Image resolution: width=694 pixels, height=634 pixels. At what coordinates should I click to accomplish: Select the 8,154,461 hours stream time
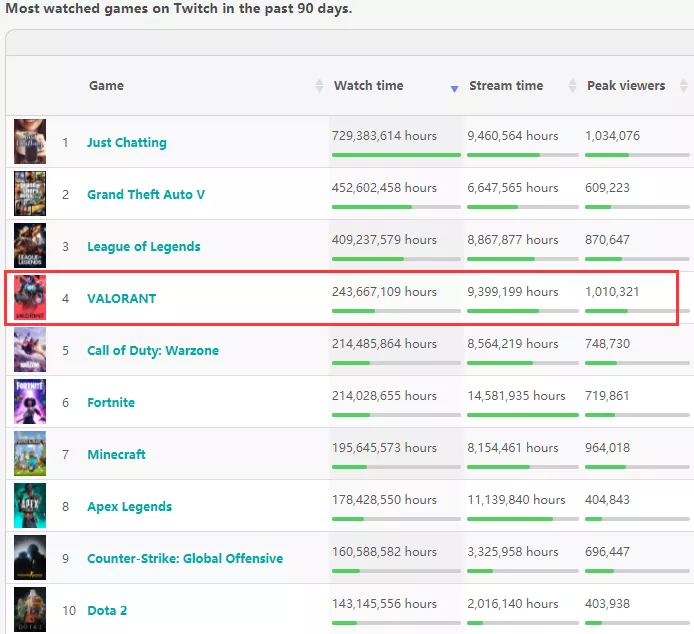point(513,448)
